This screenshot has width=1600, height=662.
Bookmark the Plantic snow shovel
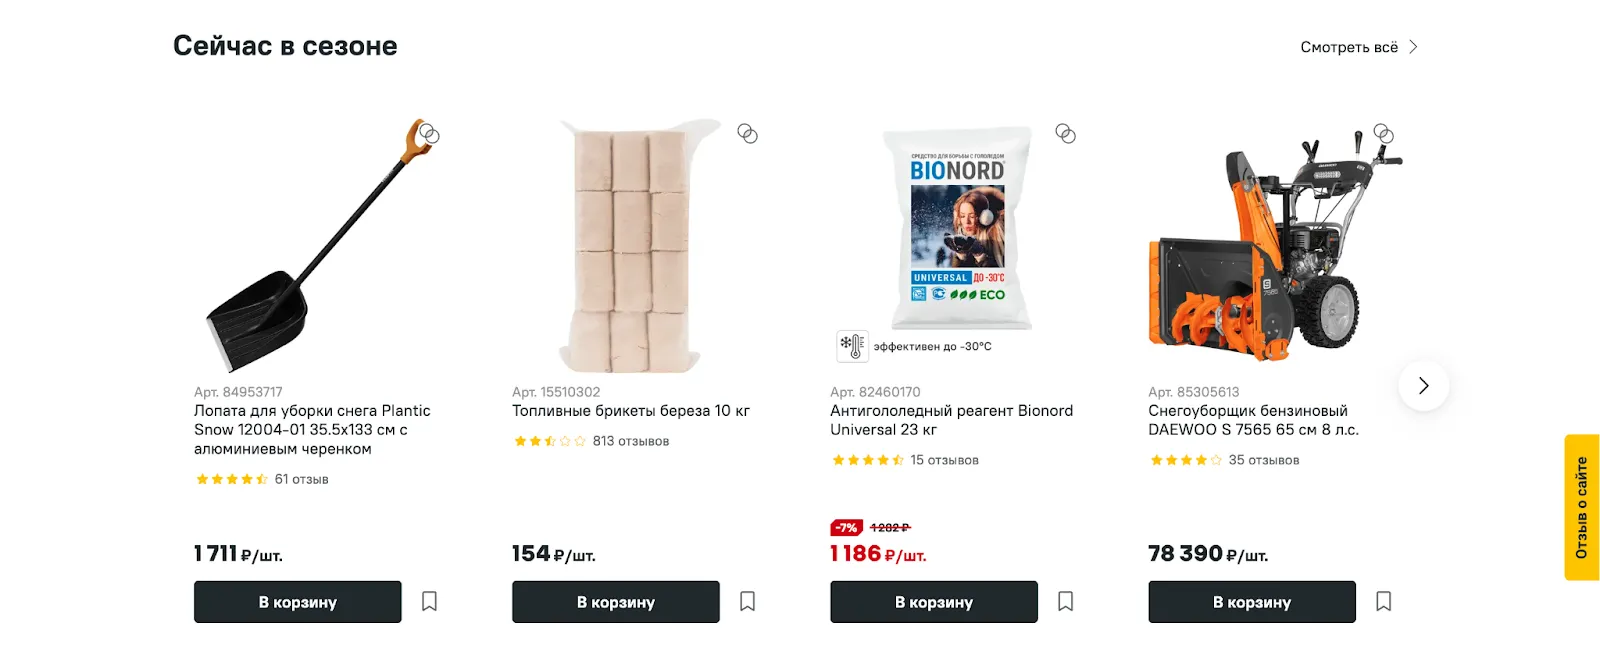[x=429, y=602]
